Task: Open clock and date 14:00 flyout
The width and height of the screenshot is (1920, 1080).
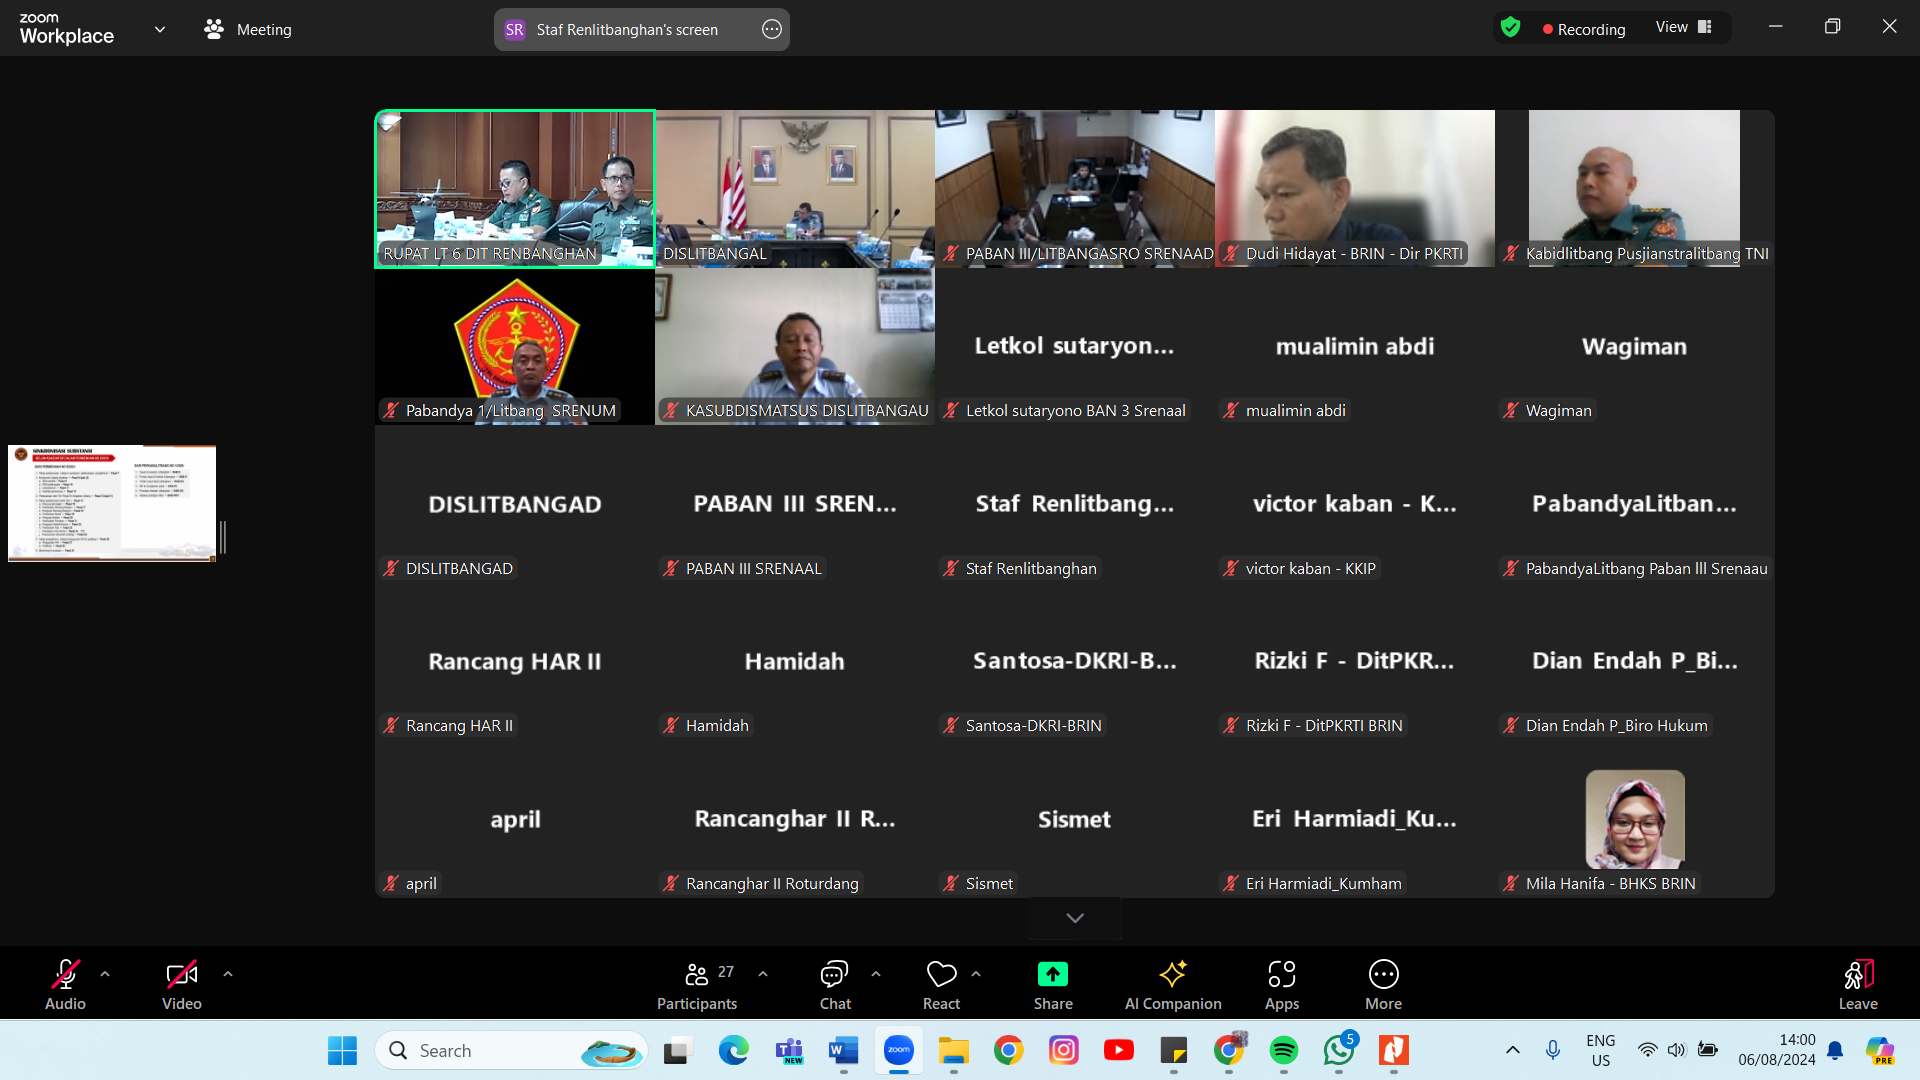Action: (1776, 1050)
